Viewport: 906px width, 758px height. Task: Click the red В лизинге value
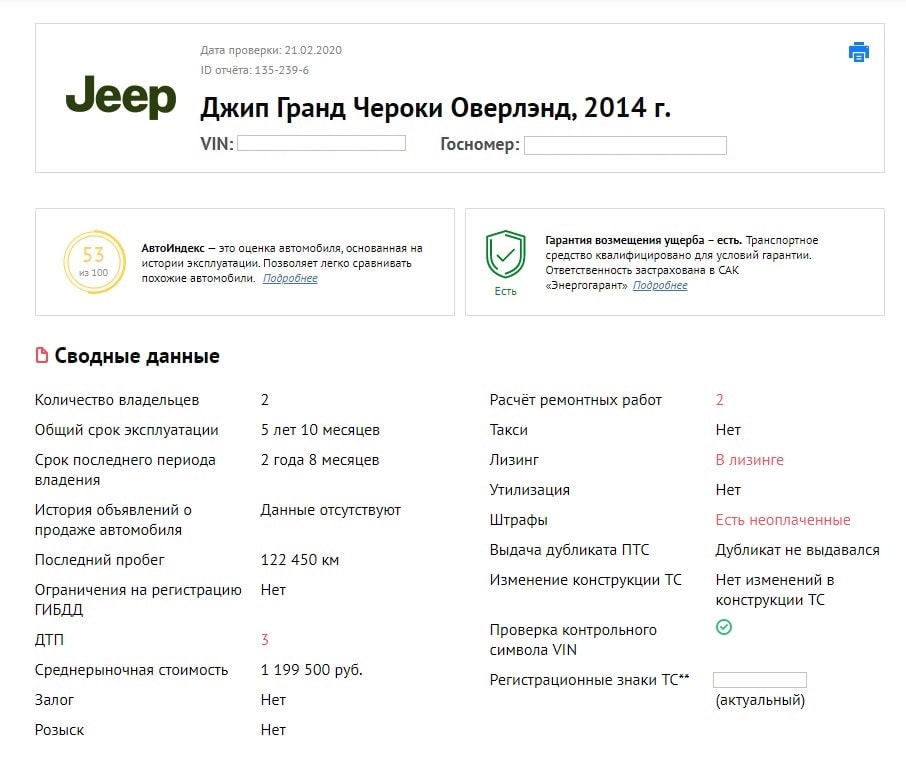pos(749,460)
